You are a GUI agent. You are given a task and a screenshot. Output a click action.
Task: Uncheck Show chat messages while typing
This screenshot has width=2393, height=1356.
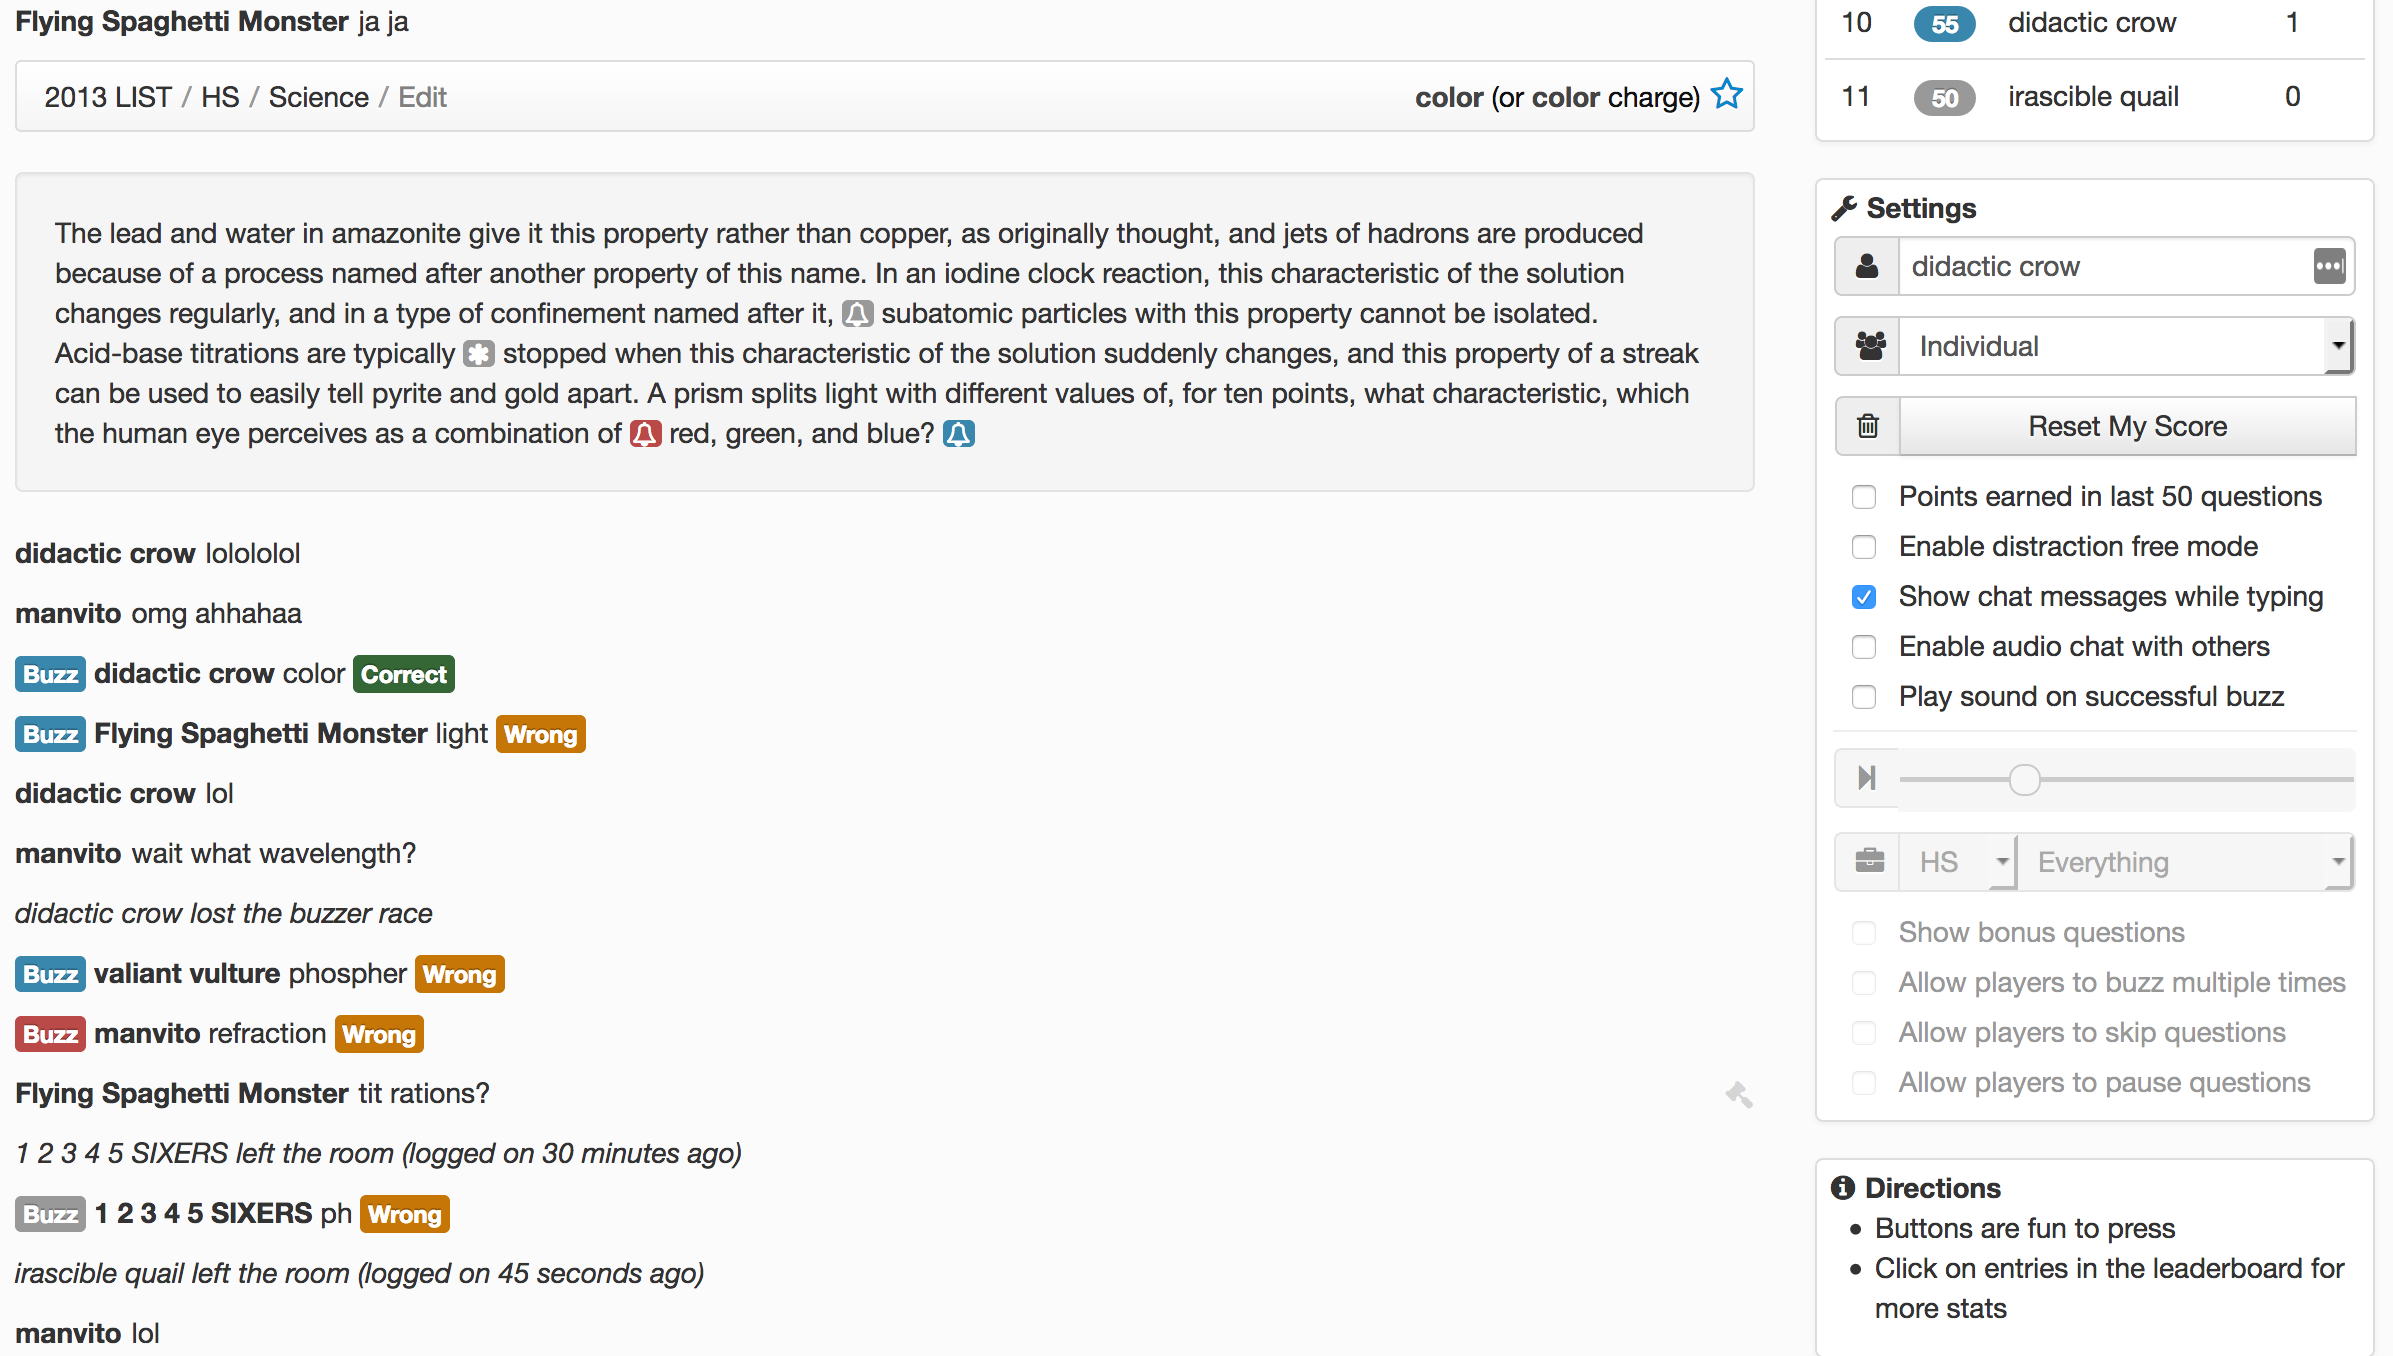1864,597
